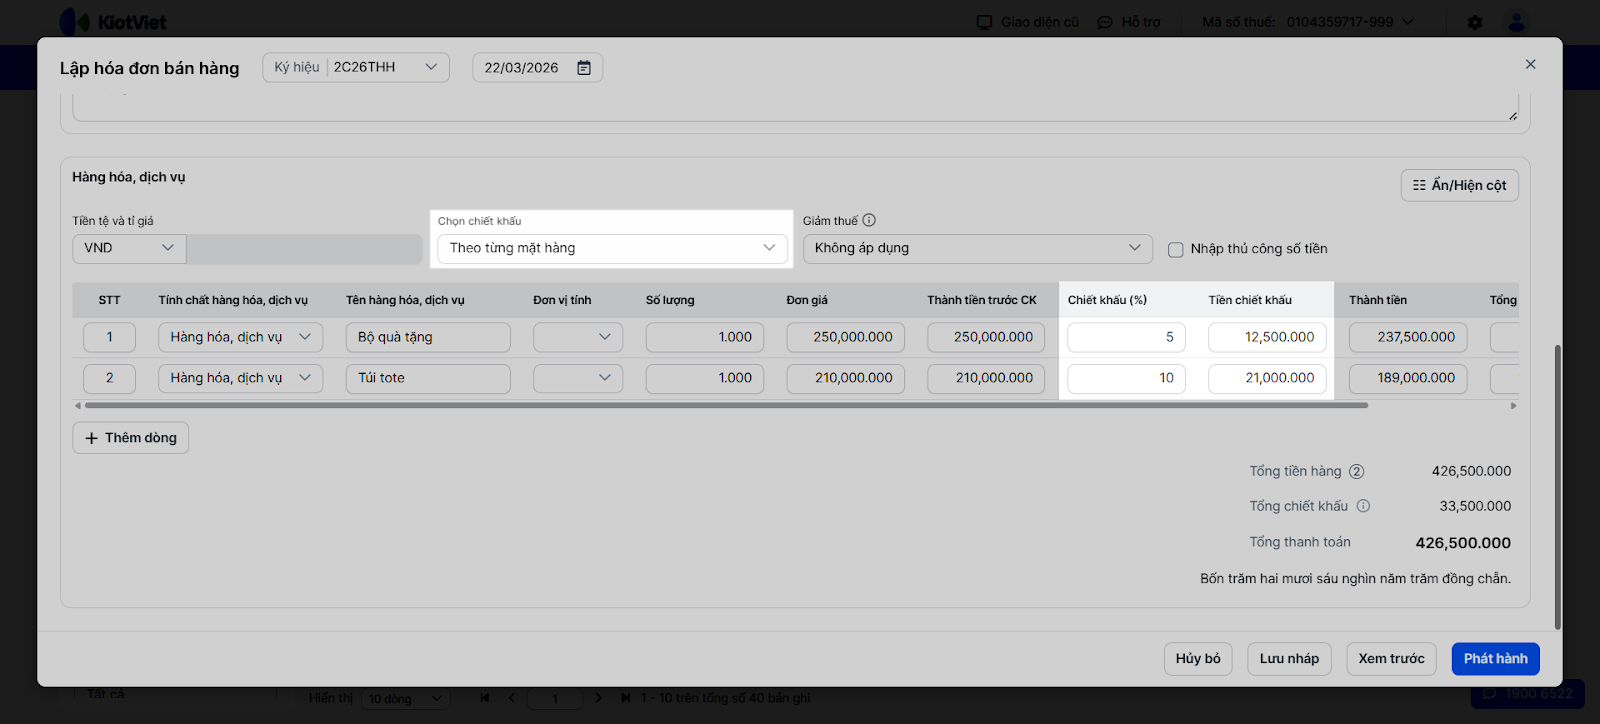Click the dialog's vertical scrollbar
Image resolution: width=1600 pixels, height=724 pixels.
click(x=1557, y=487)
